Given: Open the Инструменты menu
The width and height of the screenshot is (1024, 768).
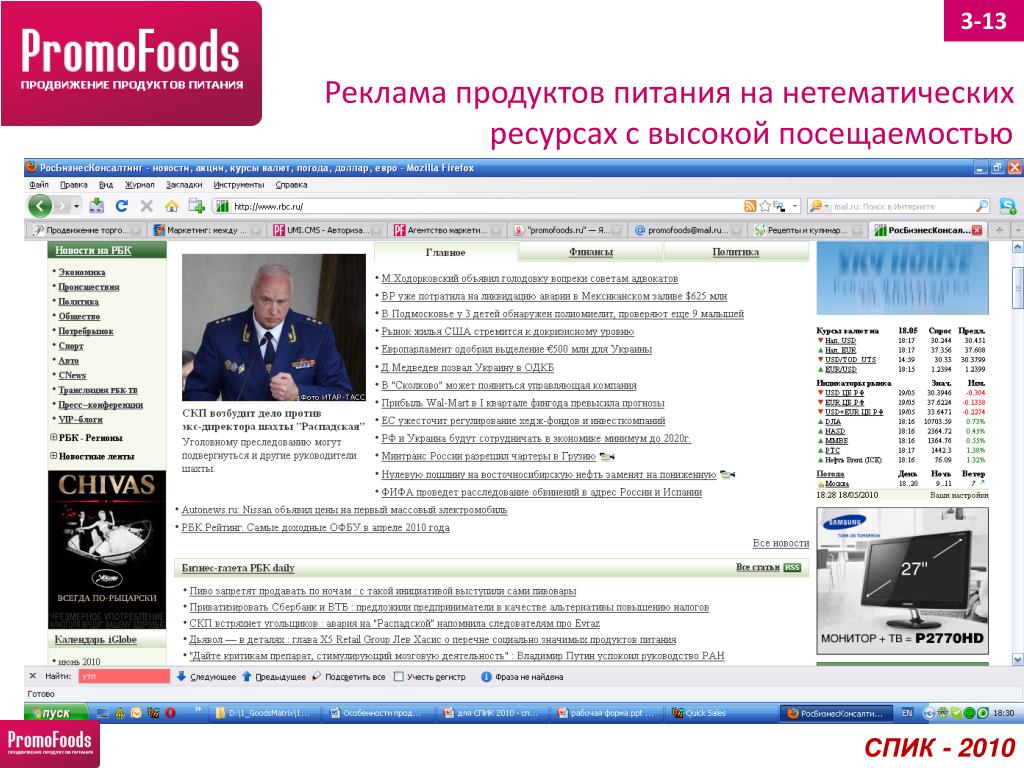Looking at the screenshot, I should pos(238,185).
